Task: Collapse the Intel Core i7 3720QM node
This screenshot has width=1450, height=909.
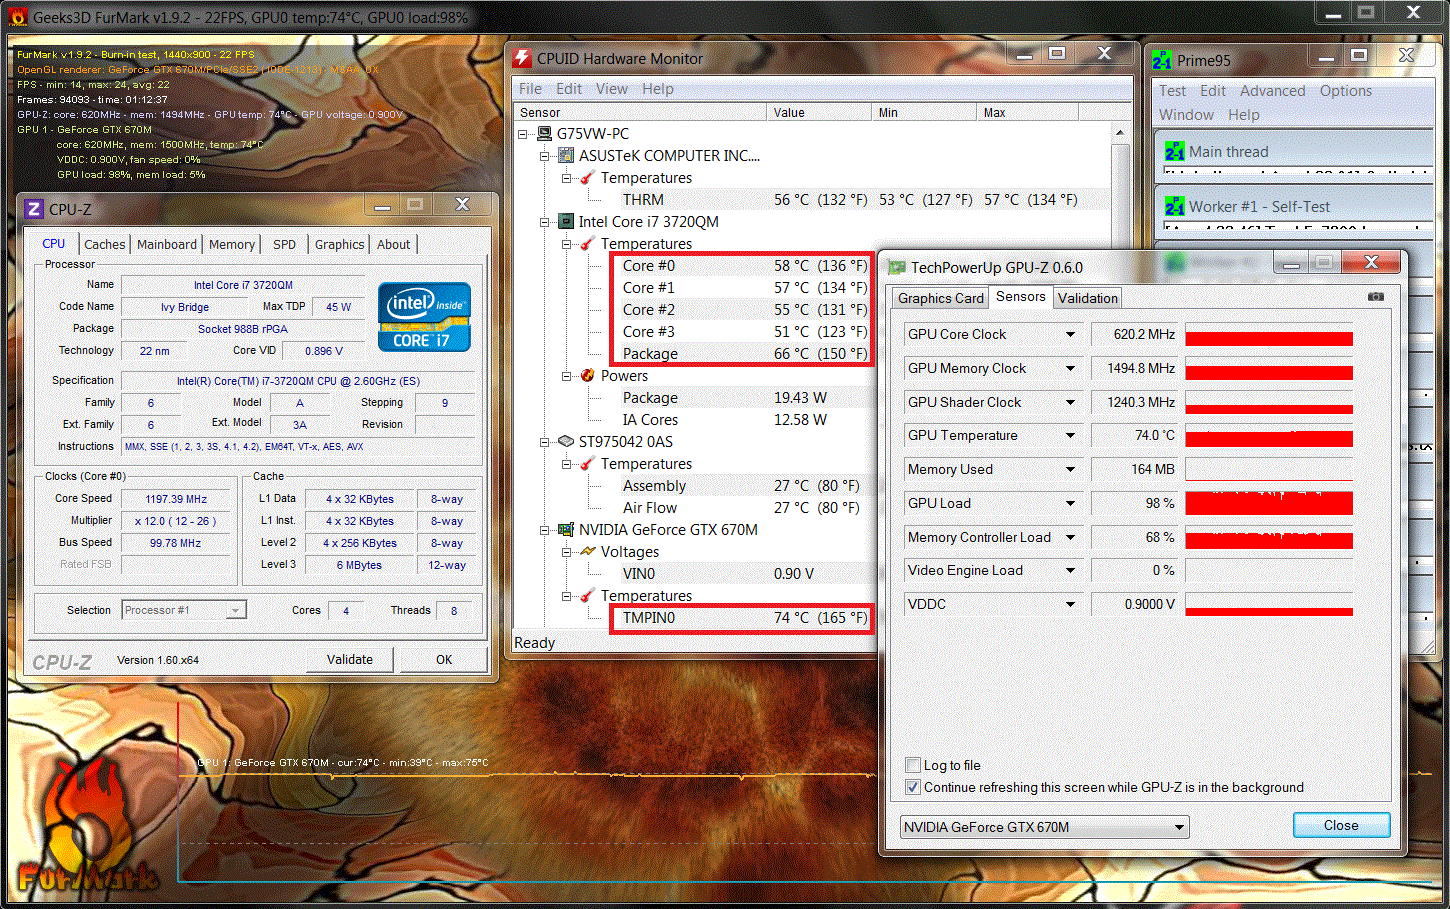Action: pos(545,221)
